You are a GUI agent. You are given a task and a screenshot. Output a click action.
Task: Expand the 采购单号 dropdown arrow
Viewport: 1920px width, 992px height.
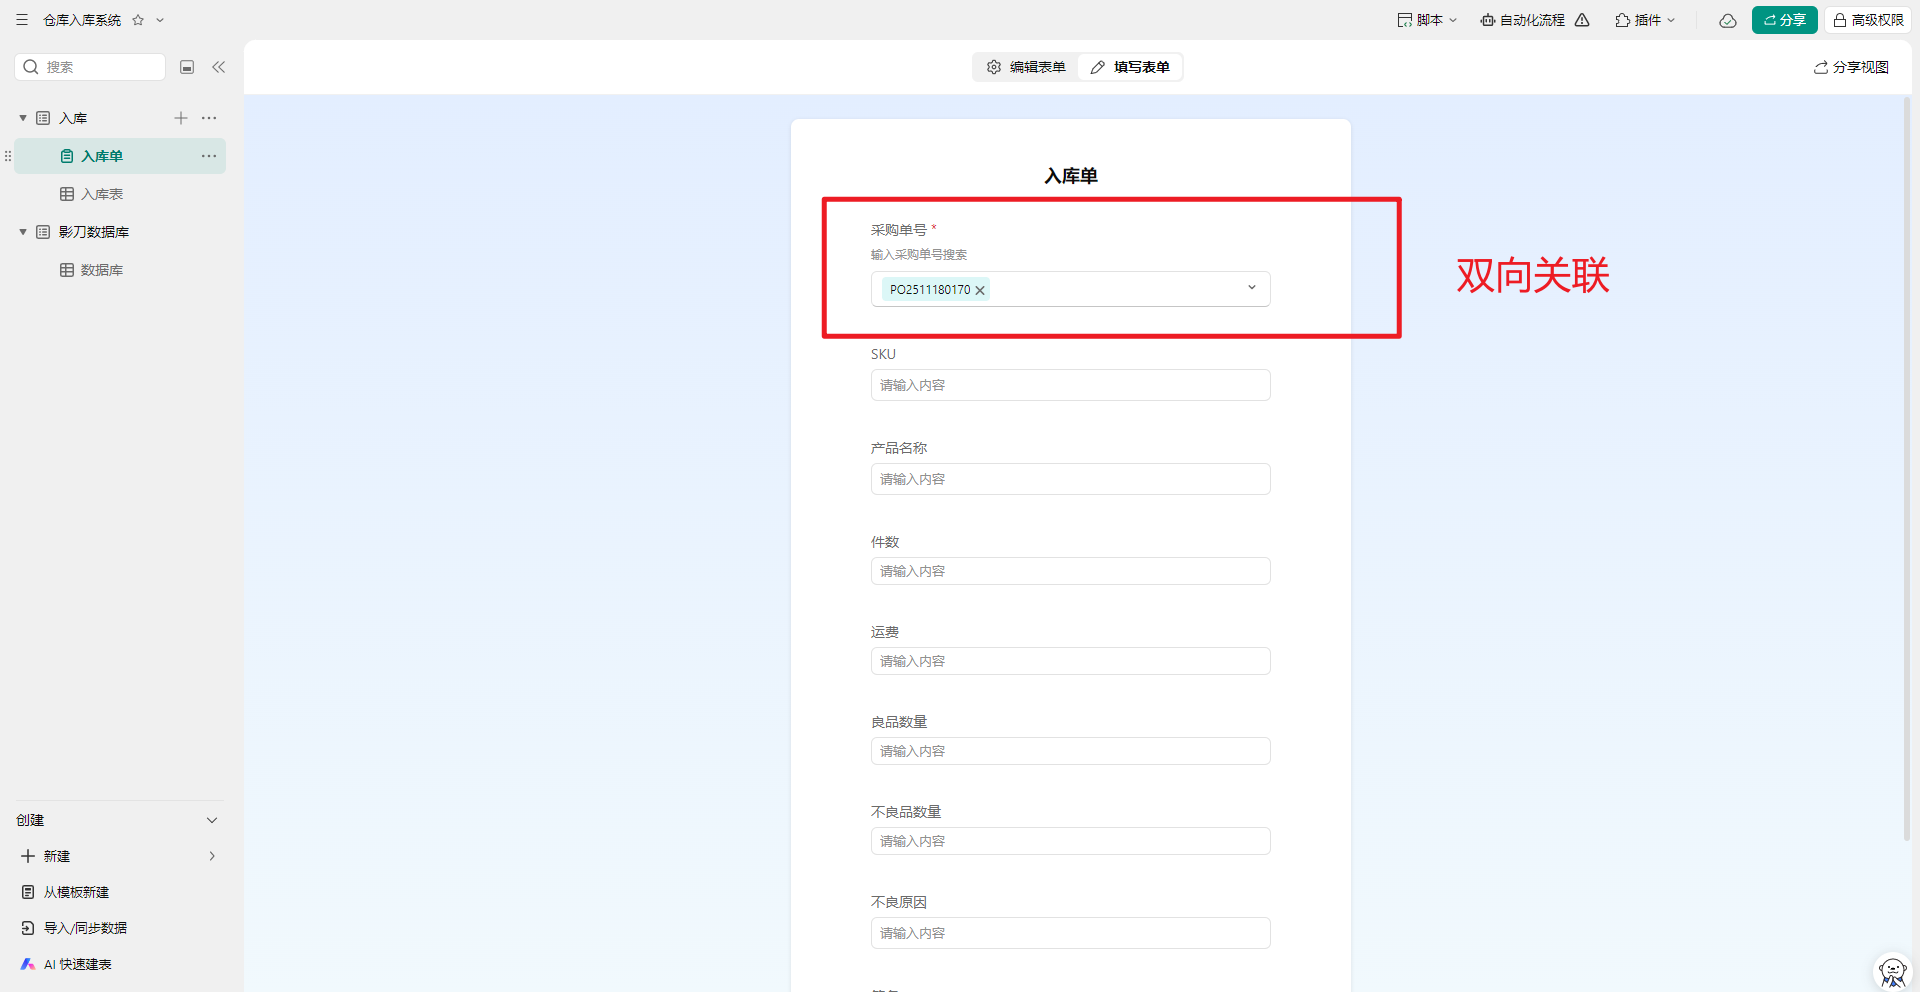pos(1251,288)
